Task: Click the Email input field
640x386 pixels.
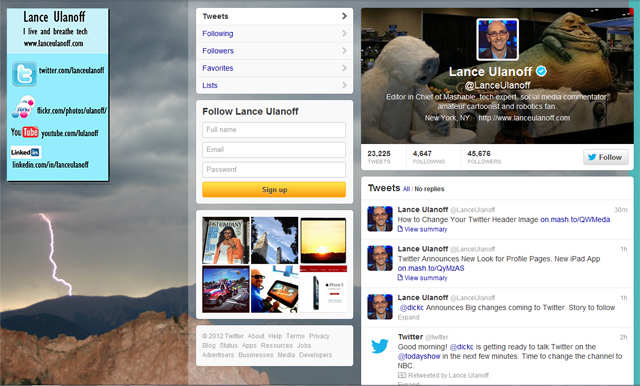Action: 274,149
